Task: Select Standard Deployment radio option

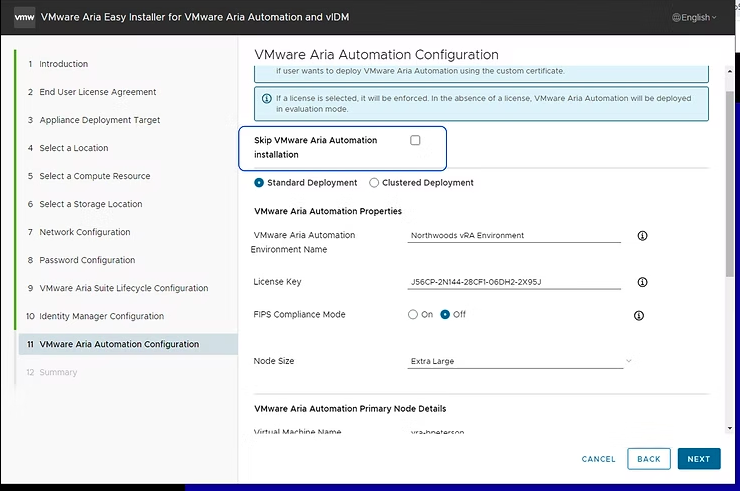Action: (x=260, y=183)
